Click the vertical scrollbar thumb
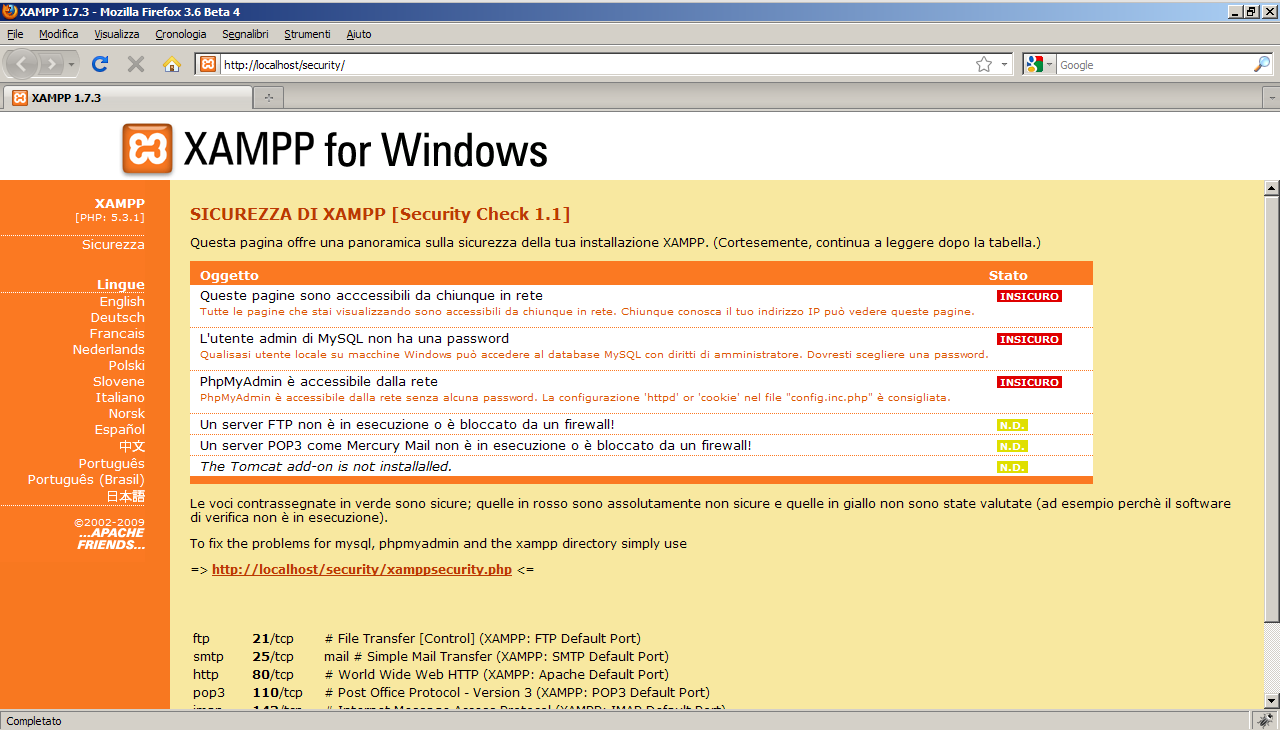 [1272, 409]
